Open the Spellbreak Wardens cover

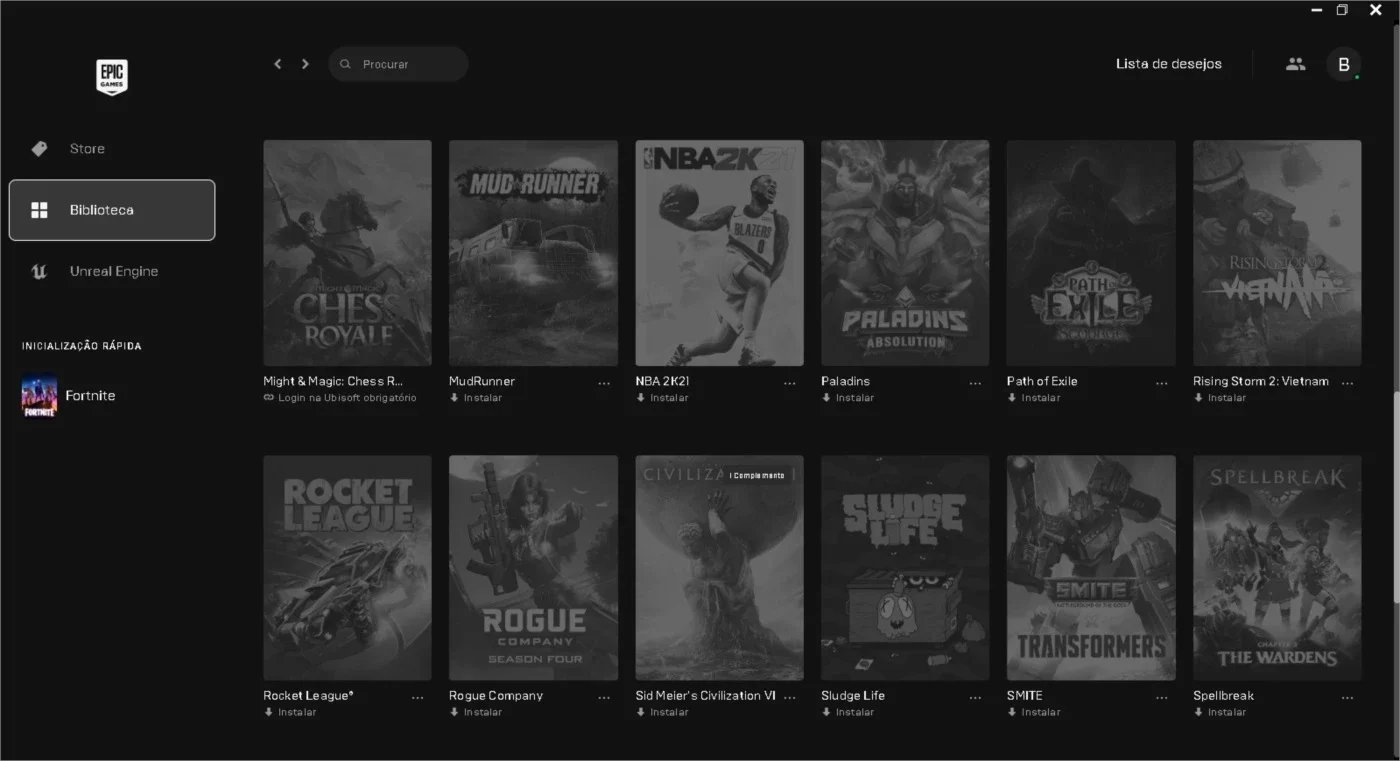(1277, 568)
